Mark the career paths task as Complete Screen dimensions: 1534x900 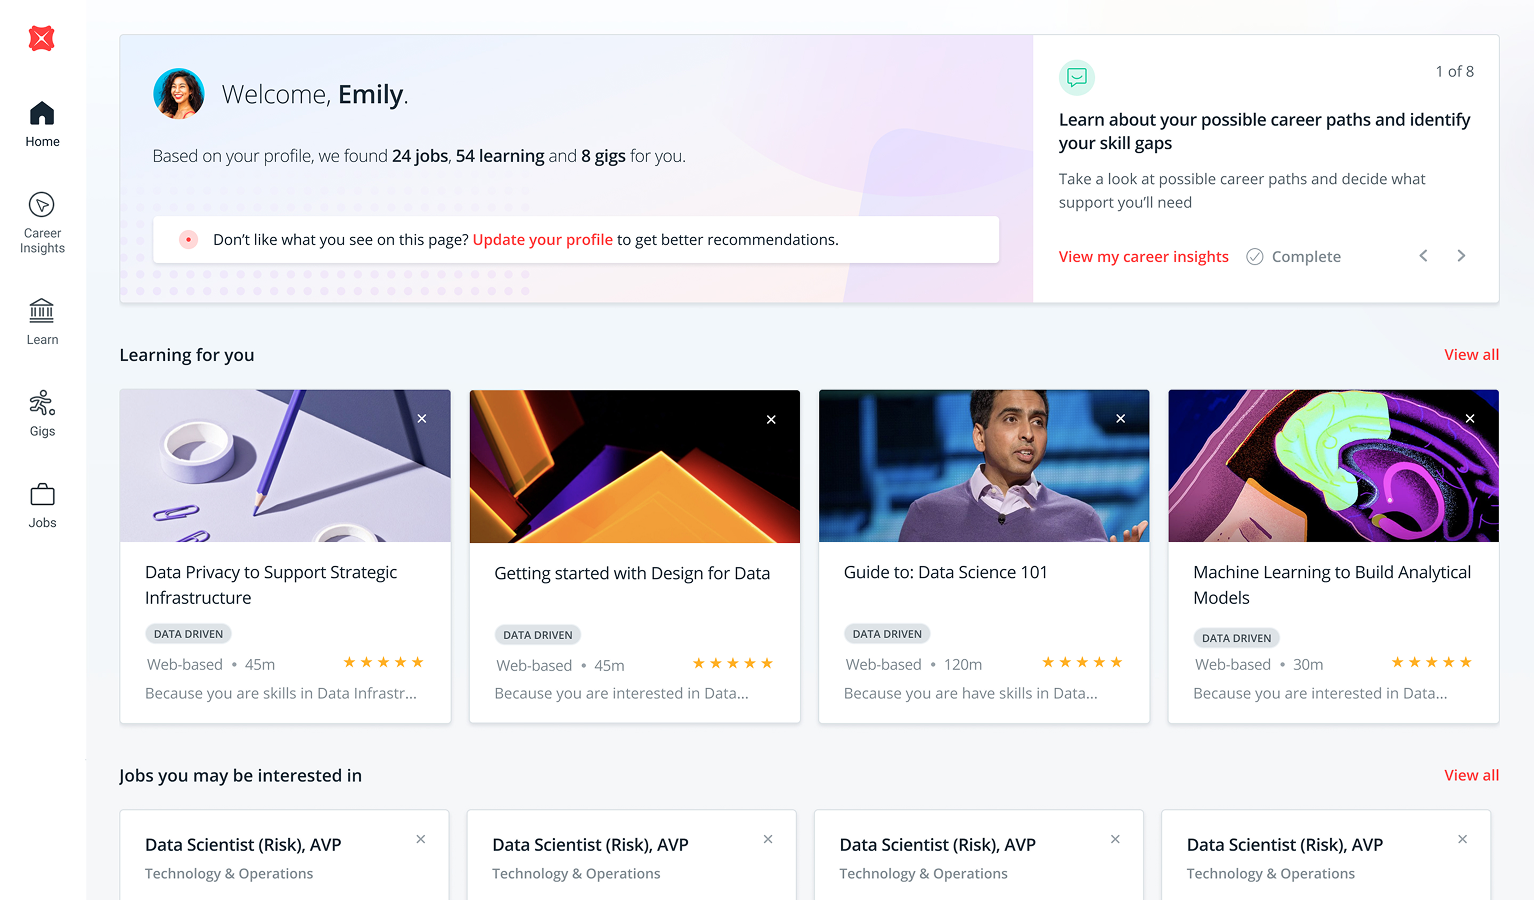1293,256
